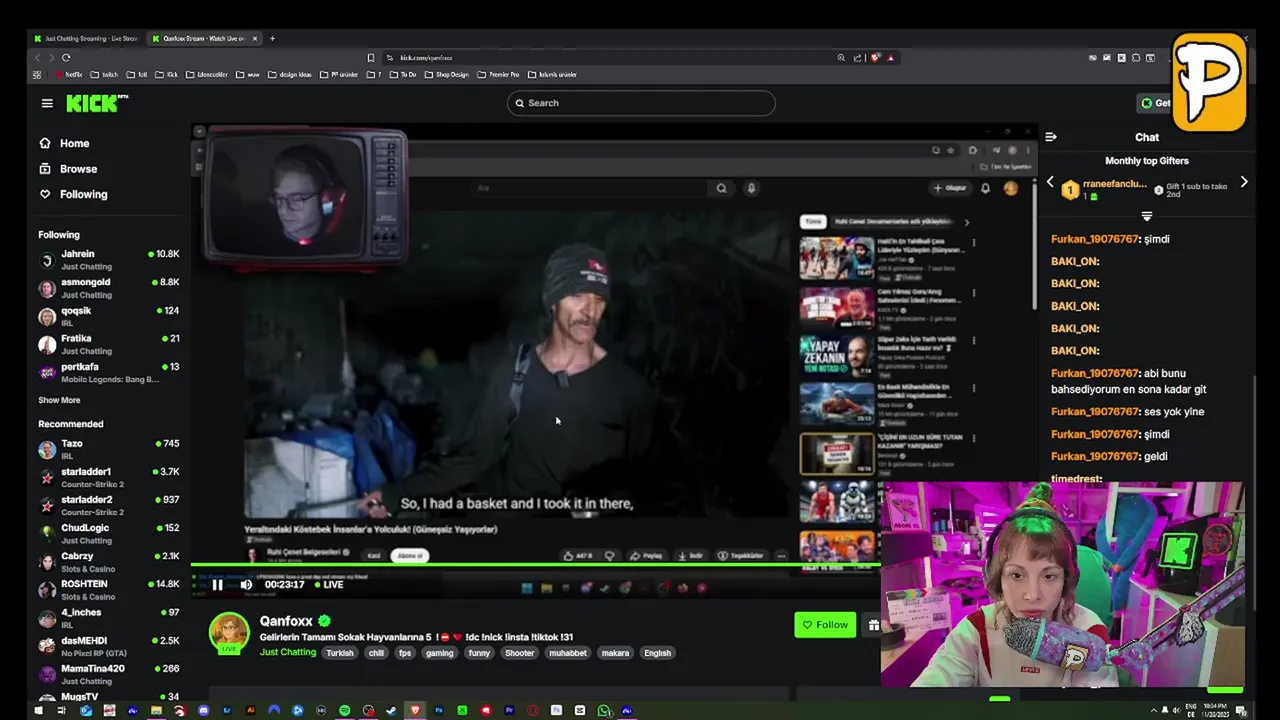
Task: Open Cabrzy Slots & Casino channel
Action: (x=109, y=562)
